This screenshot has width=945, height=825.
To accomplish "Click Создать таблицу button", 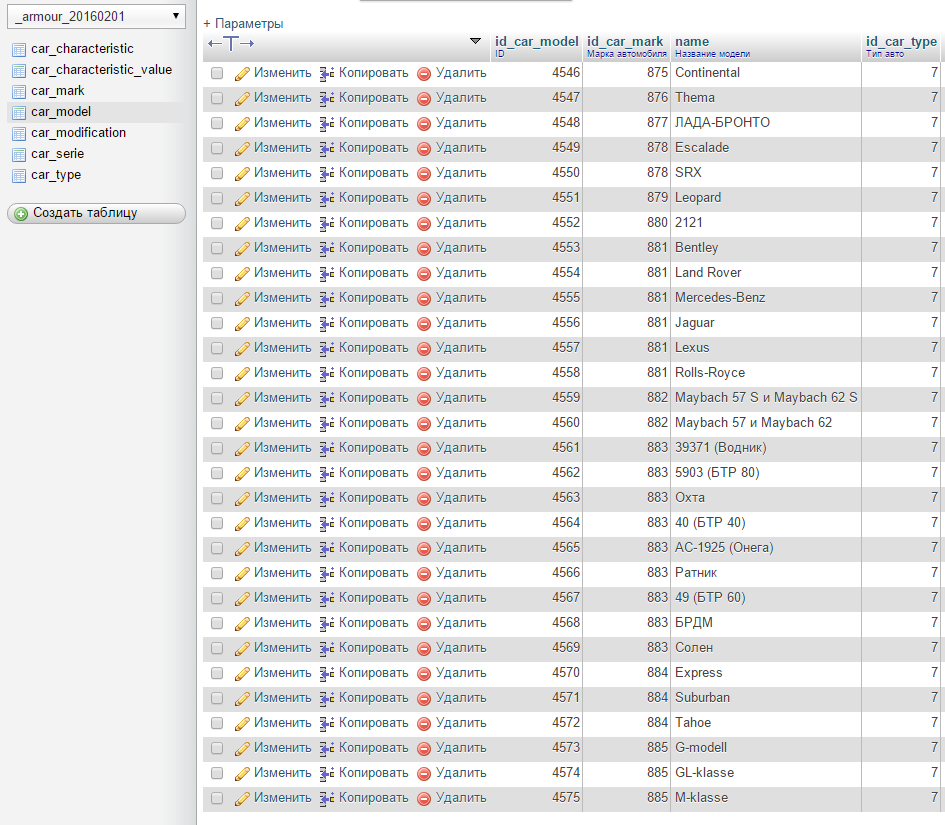I will (96, 213).
